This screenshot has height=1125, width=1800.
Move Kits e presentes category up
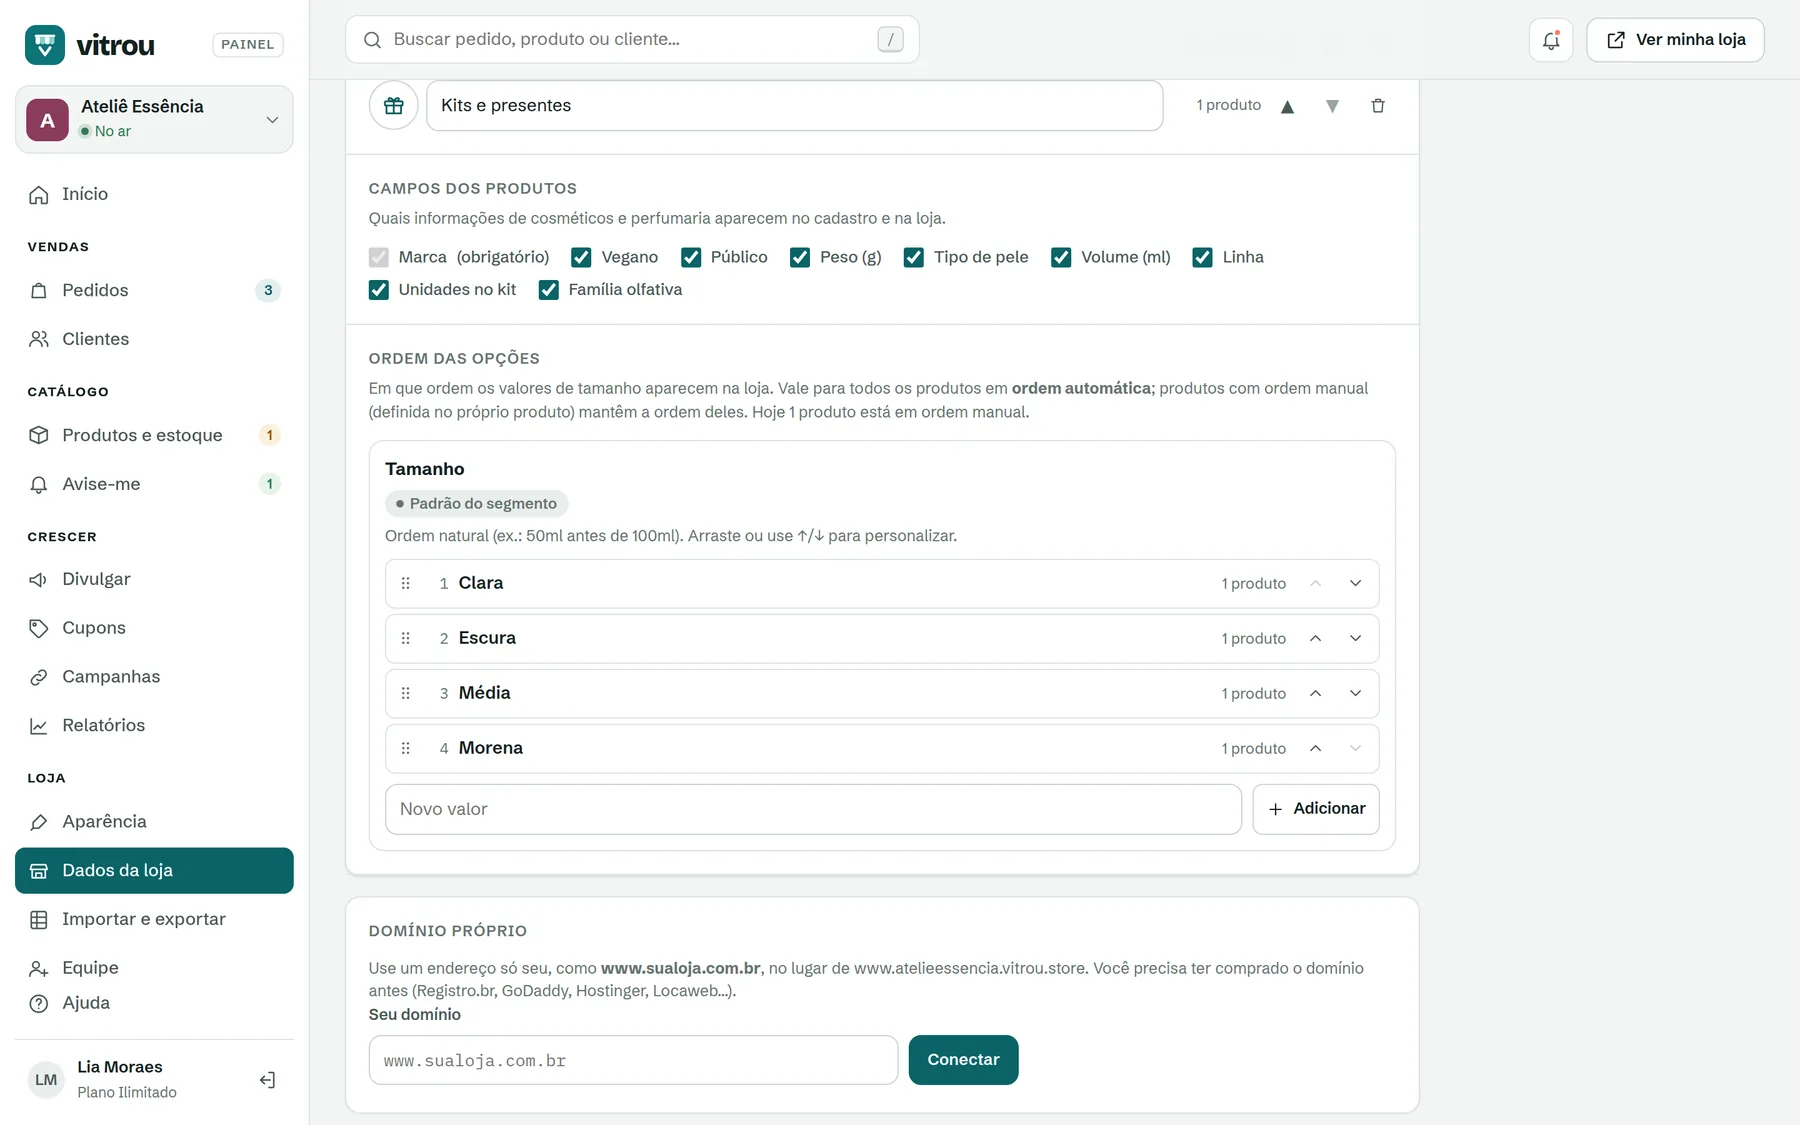point(1288,106)
